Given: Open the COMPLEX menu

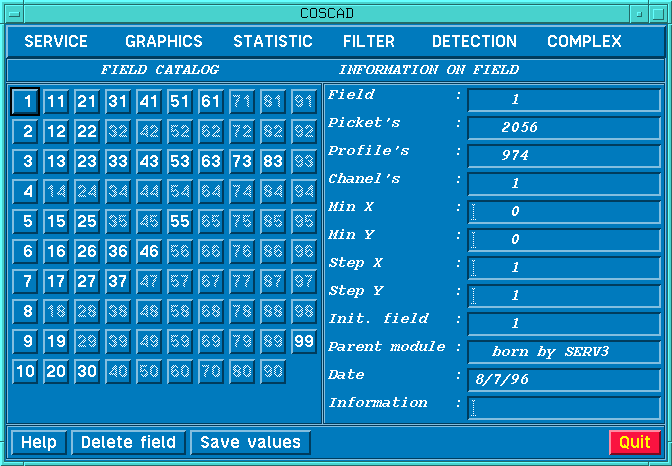Looking at the screenshot, I should (x=584, y=42).
